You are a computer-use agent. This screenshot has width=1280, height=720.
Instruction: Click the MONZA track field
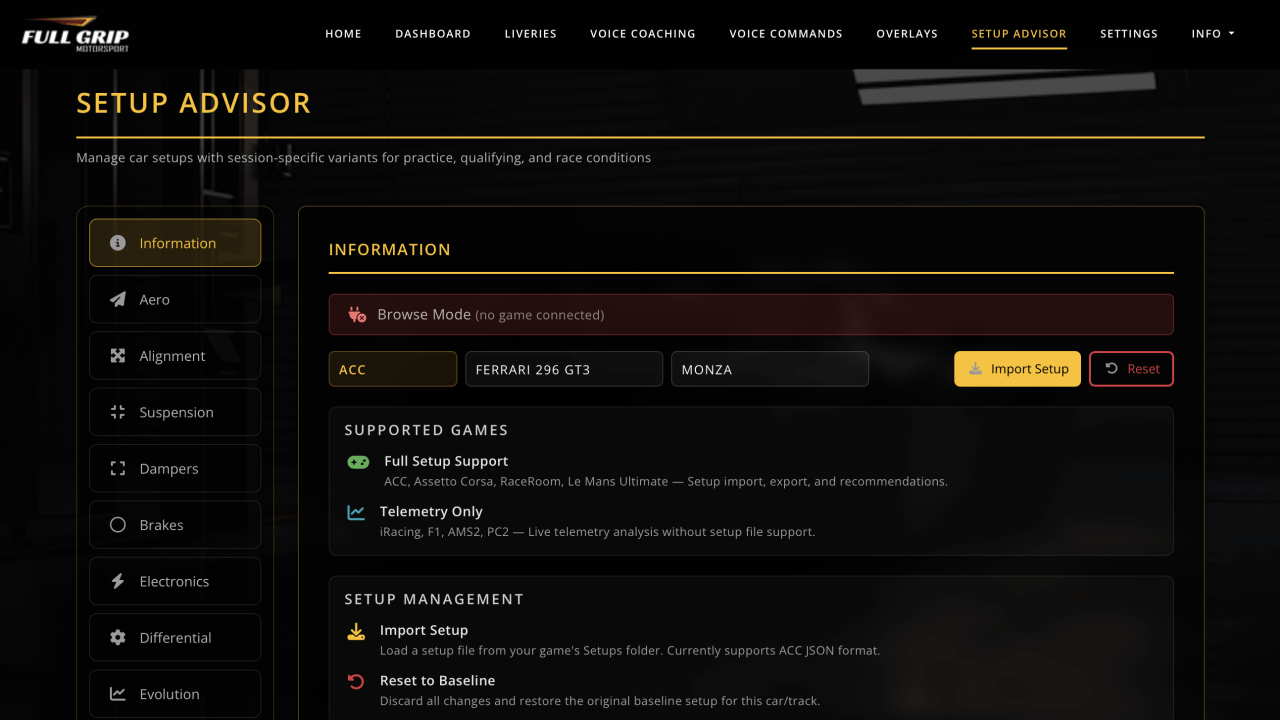[x=769, y=368]
